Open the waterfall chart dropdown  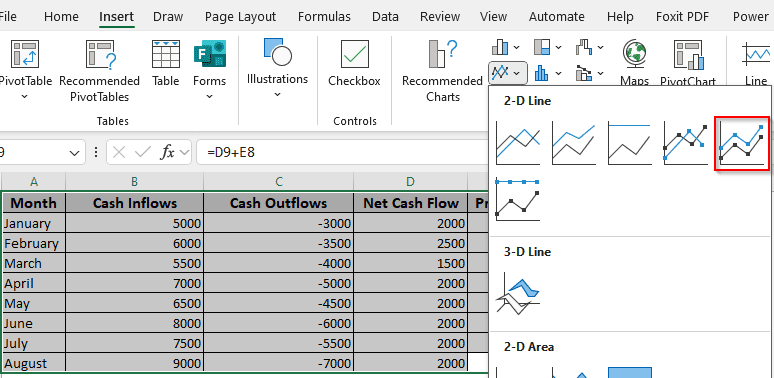coord(590,47)
